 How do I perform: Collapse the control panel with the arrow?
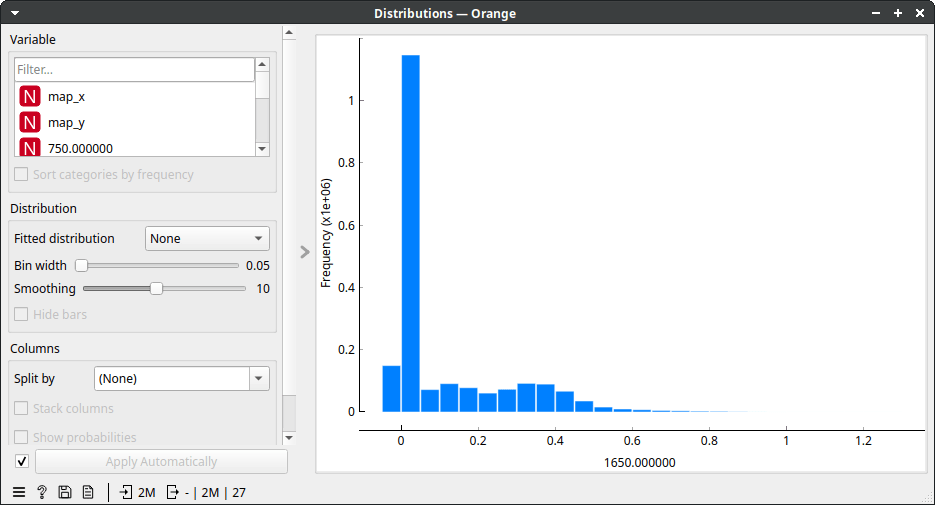click(x=305, y=252)
